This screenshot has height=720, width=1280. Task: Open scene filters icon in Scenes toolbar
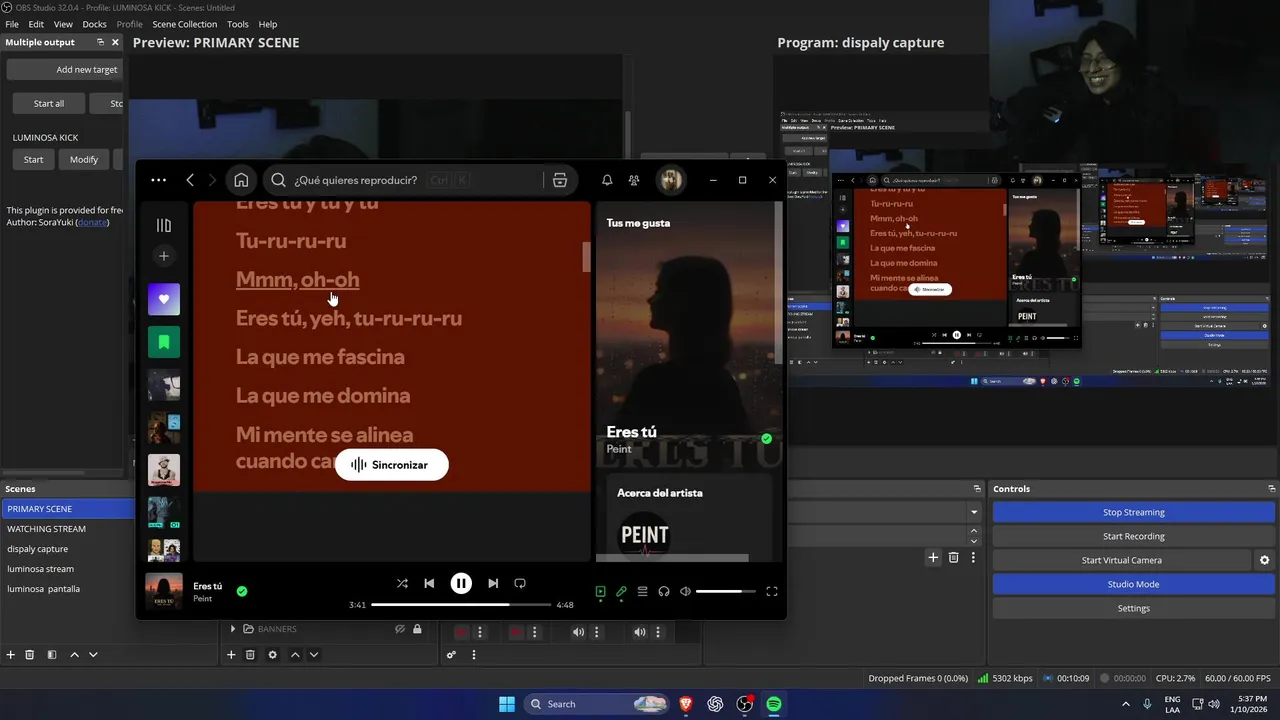(x=51, y=655)
